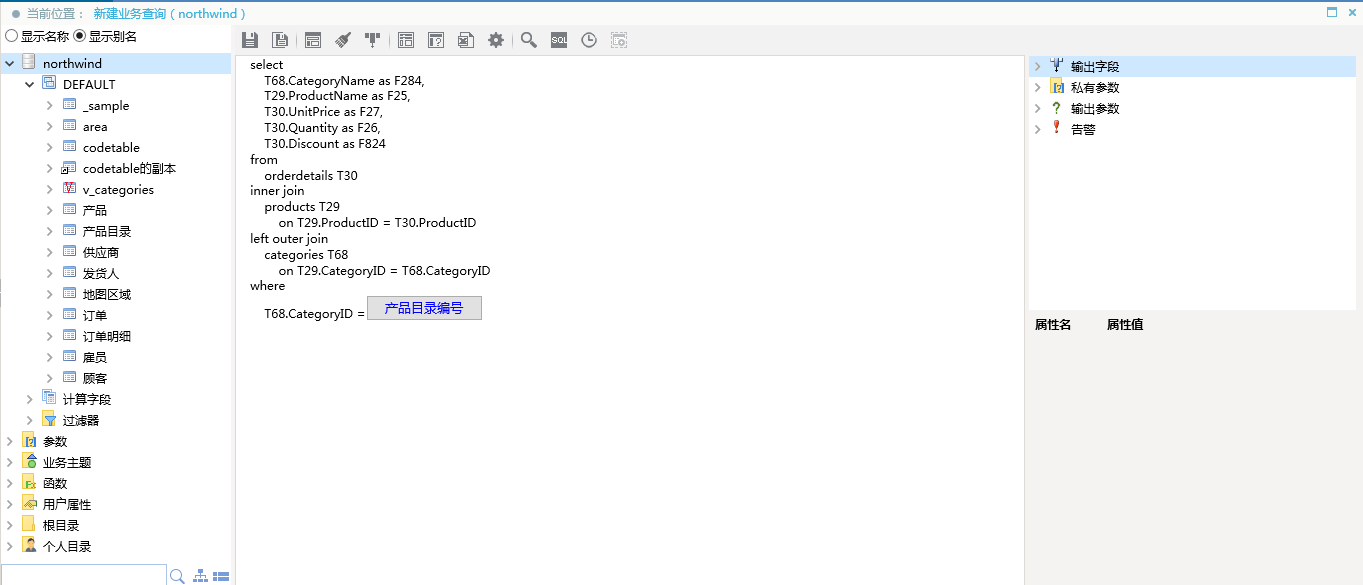Click the layout window icon after Save As
Screen dimensions: 1363x585
click(313, 40)
